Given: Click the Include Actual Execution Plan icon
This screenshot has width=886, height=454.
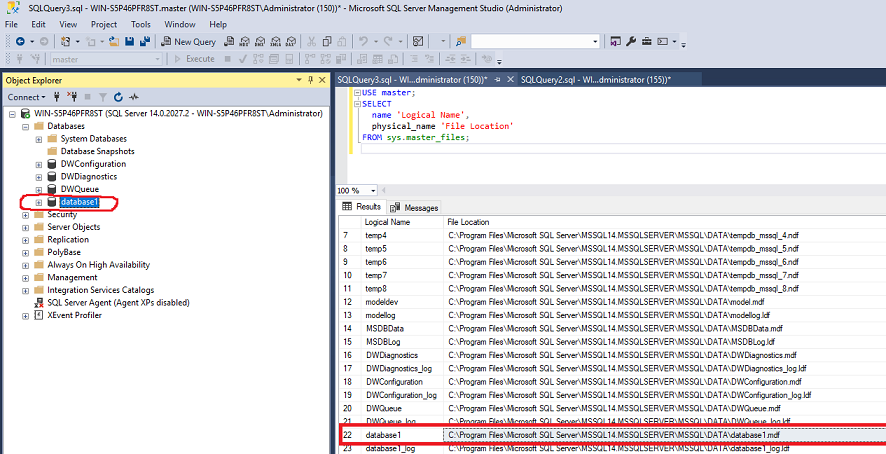Looking at the screenshot, I should pyautogui.click(x=310, y=59).
